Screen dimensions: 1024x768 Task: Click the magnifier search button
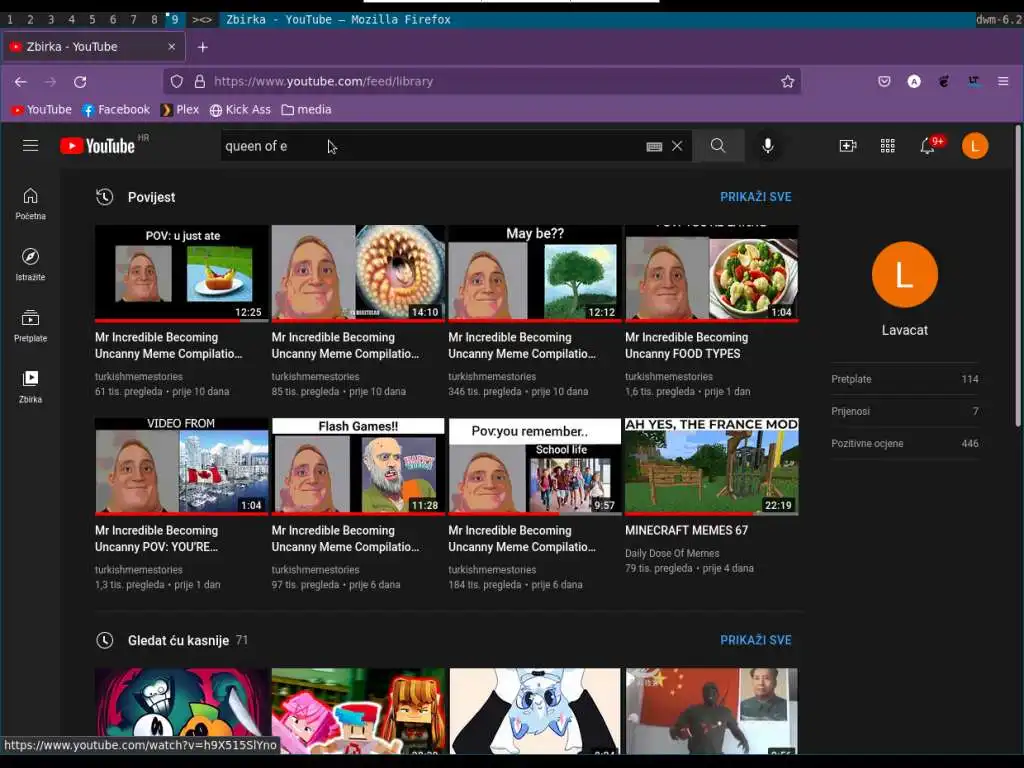(718, 146)
